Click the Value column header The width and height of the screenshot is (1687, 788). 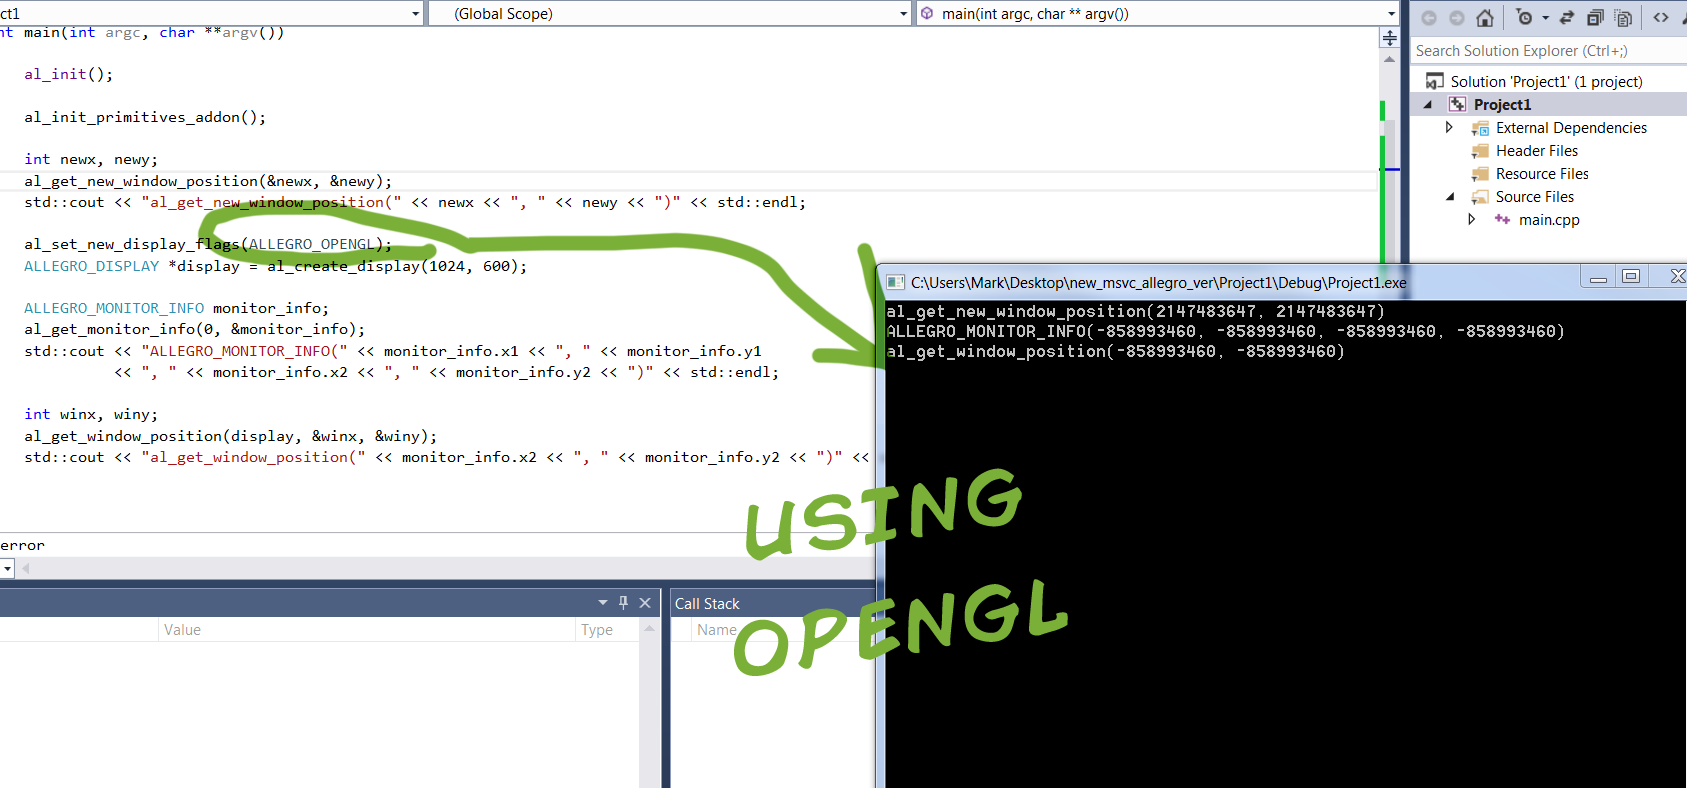tap(183, 630)
